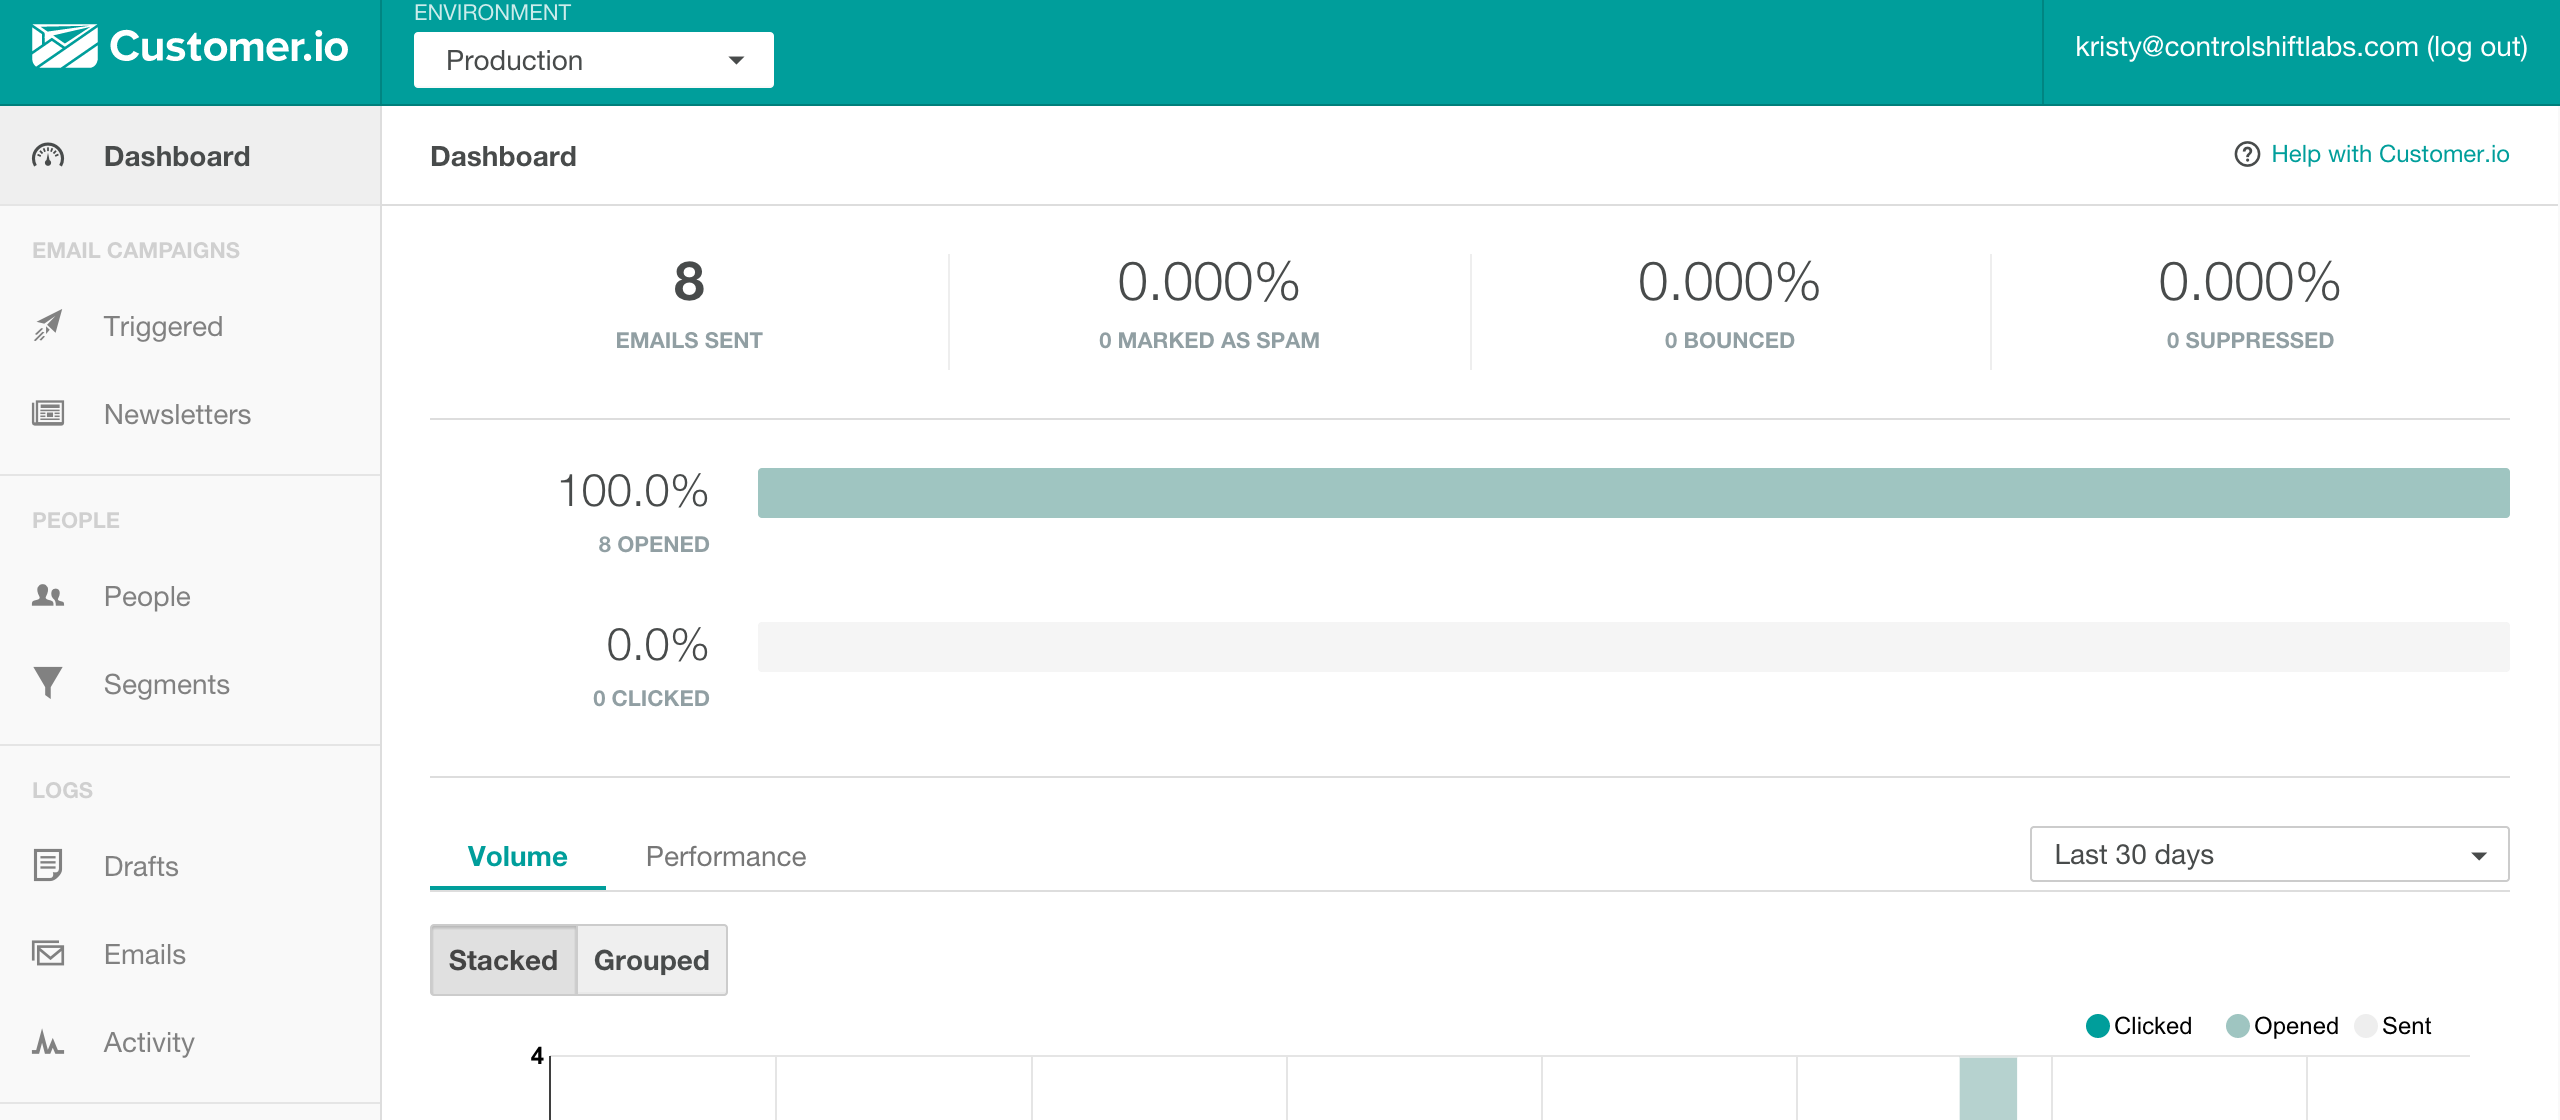Toggle the Sent legend dot
The width and height of the screenshot is (2560, 1120).
coord(2366,1026)
